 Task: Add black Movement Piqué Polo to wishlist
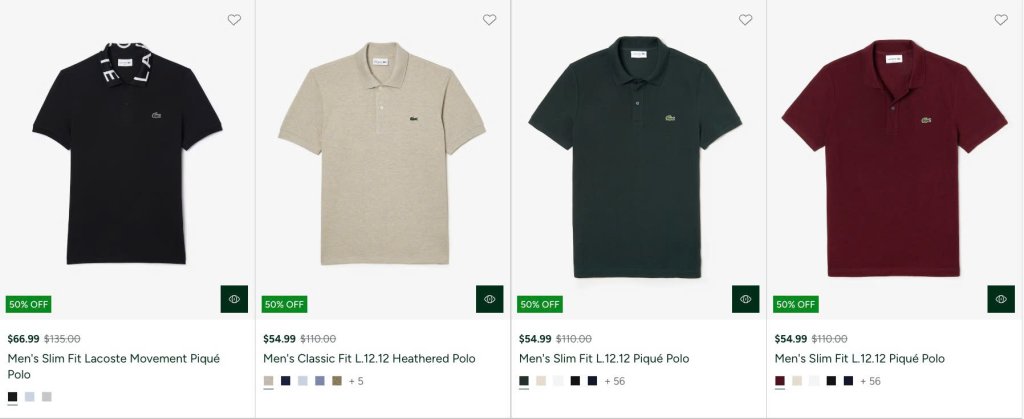[234, 20]
